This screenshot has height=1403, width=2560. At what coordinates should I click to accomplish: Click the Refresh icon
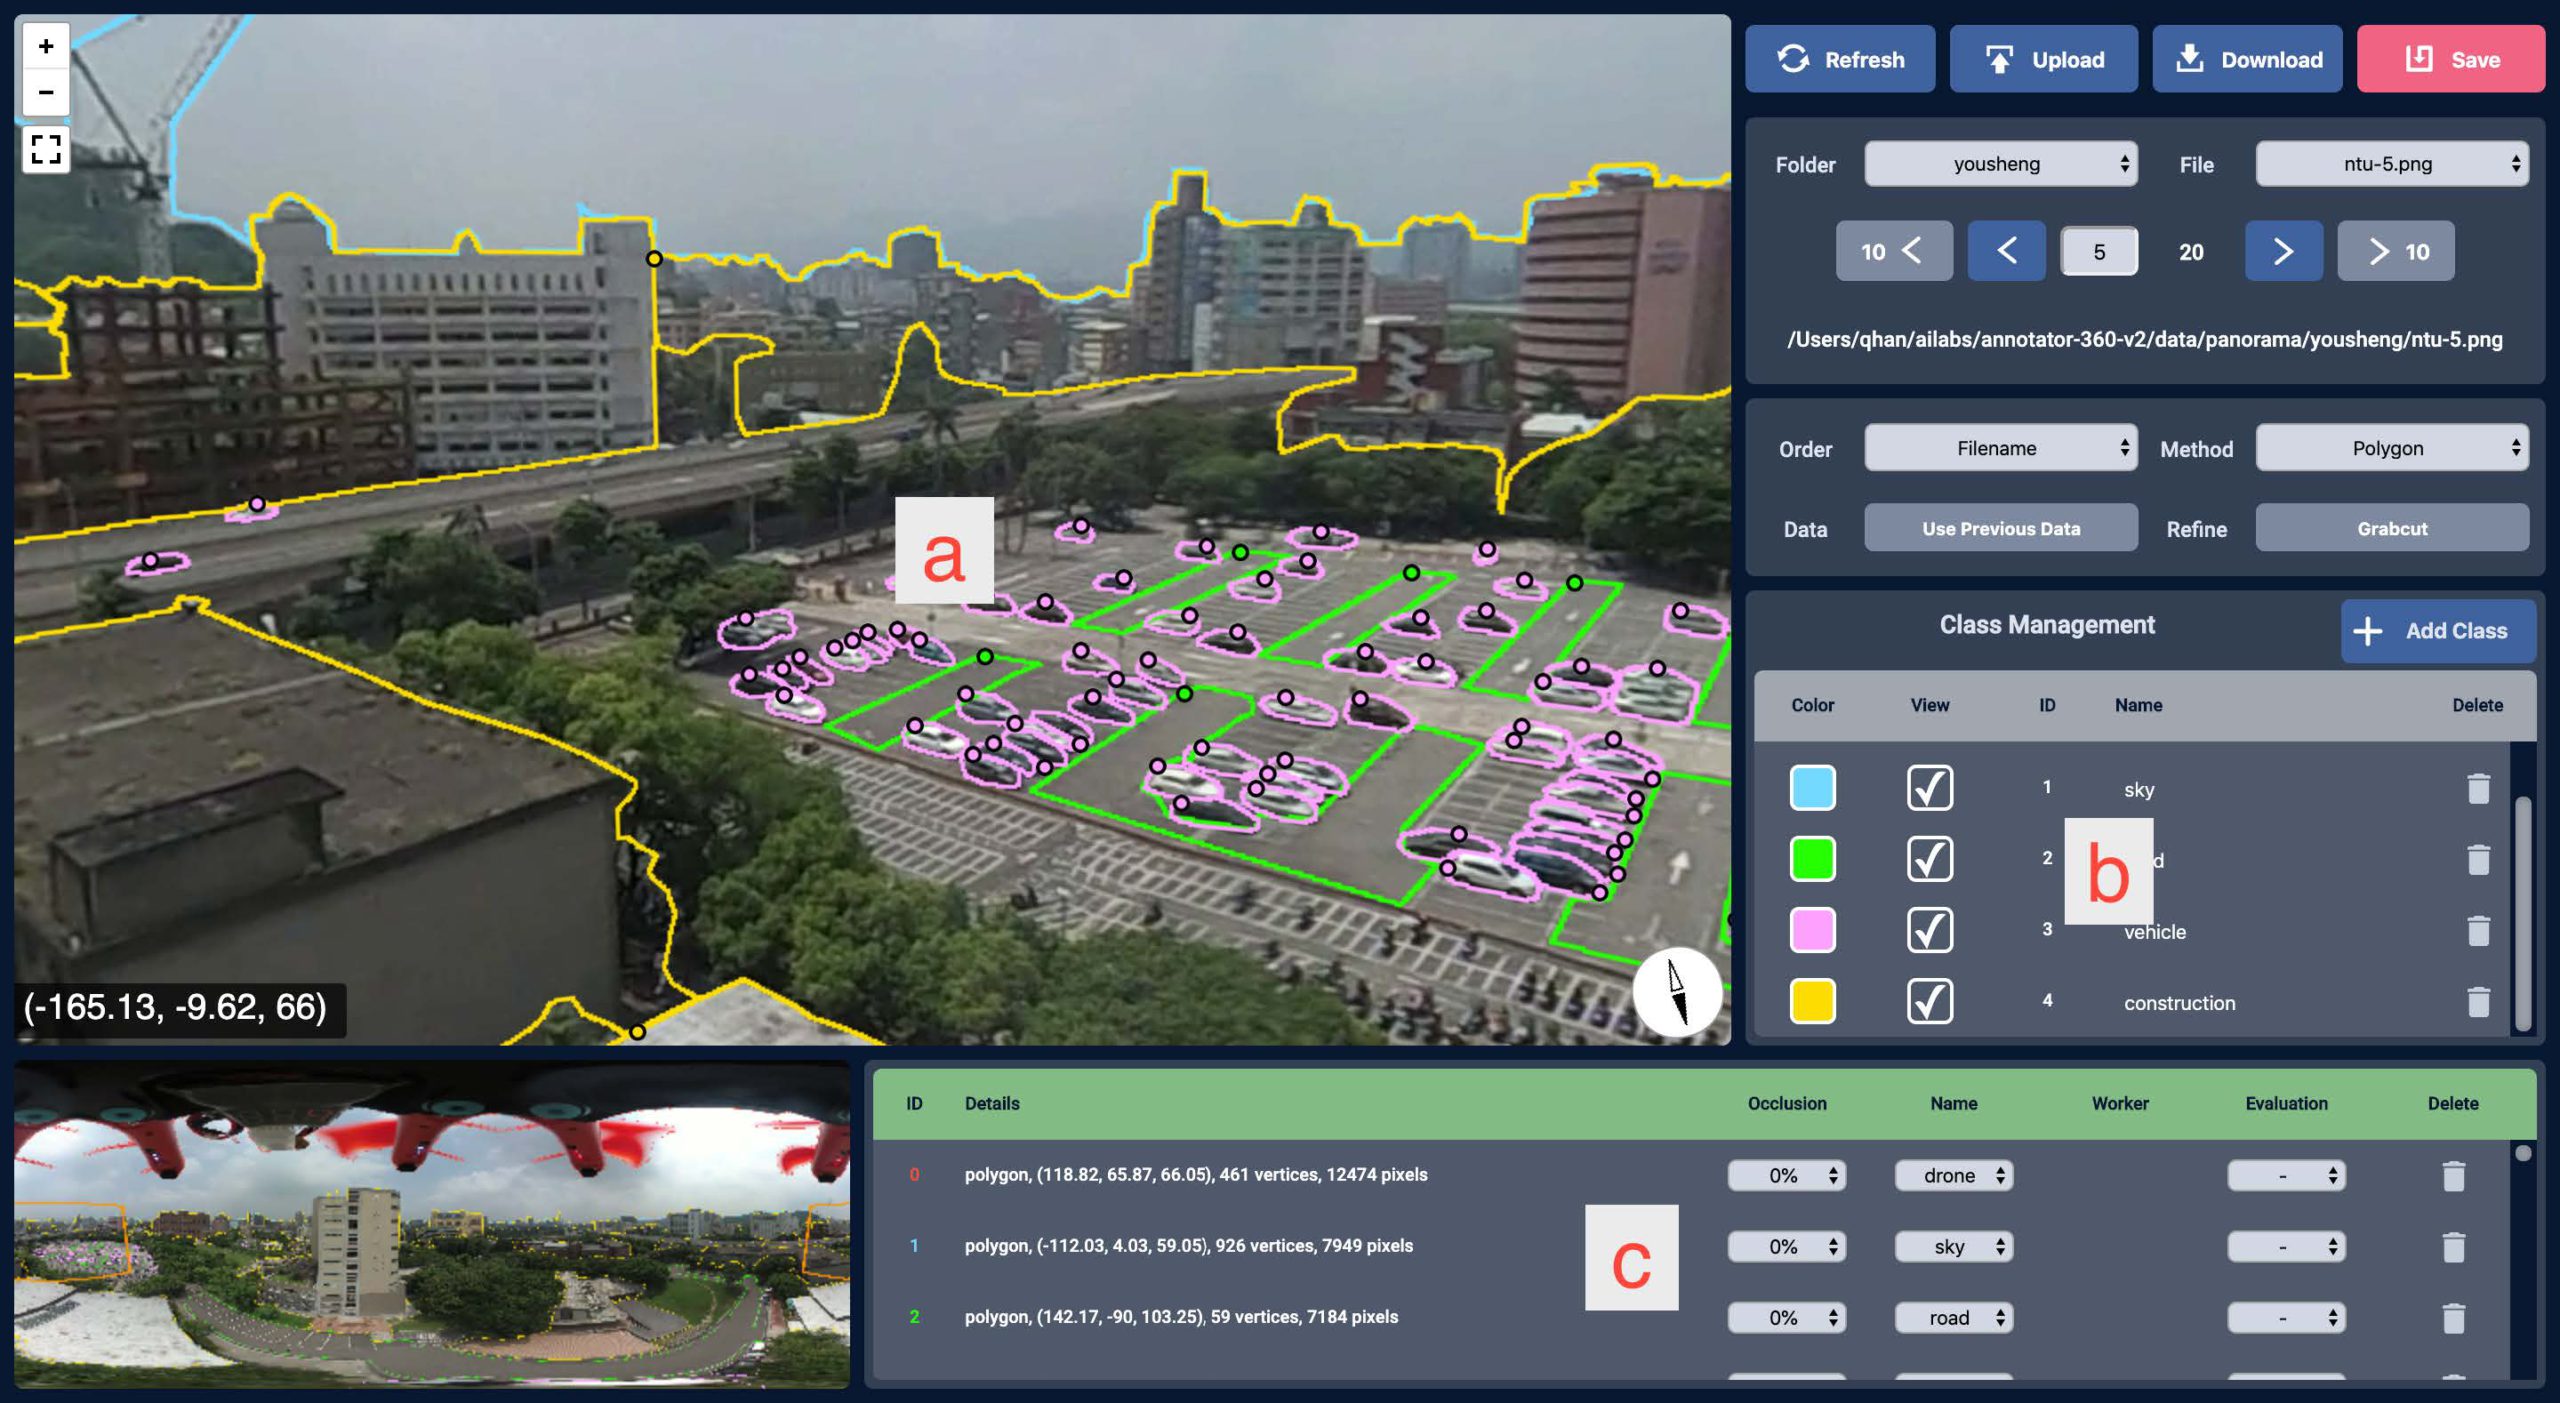(x=1793, y=58)
